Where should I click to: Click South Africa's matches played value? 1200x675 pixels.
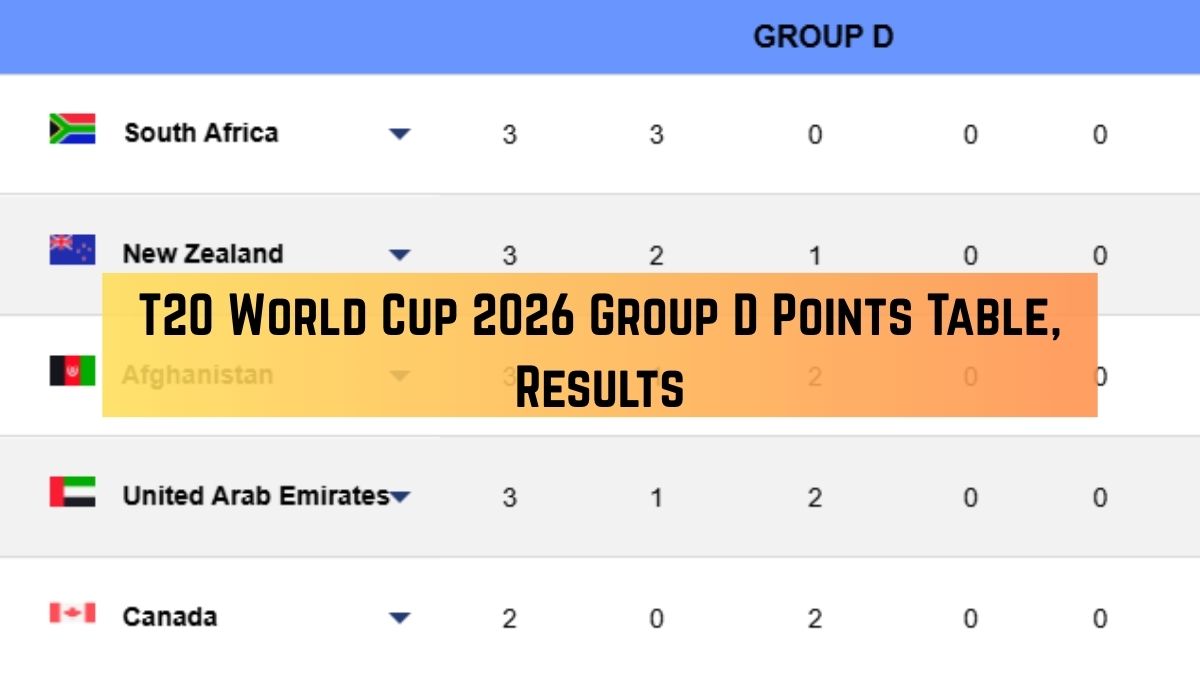point(509,135)
